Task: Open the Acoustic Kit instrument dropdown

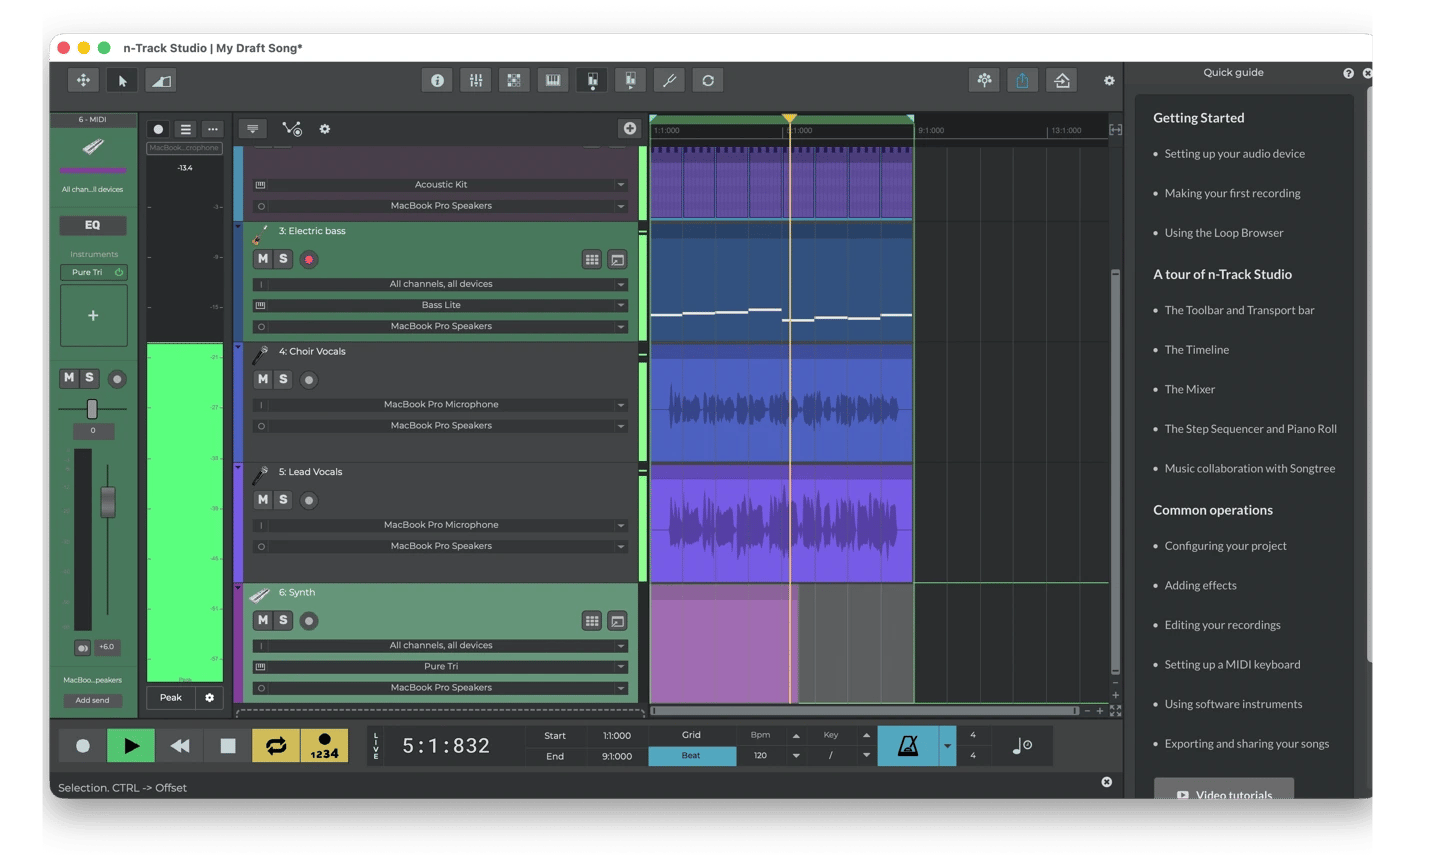Action: pyautogui.click(x=441, y=185)
